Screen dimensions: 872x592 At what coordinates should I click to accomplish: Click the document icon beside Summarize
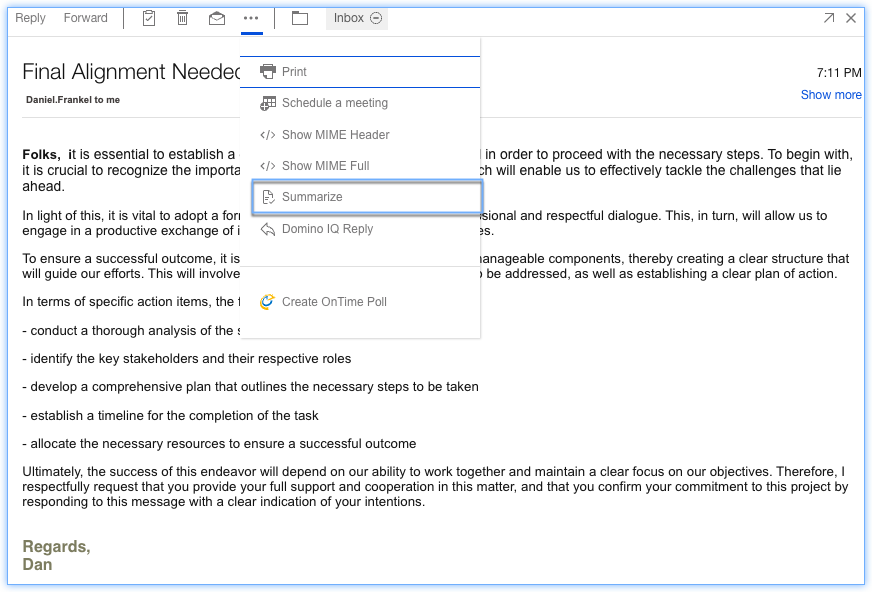[x=268, y=197]
